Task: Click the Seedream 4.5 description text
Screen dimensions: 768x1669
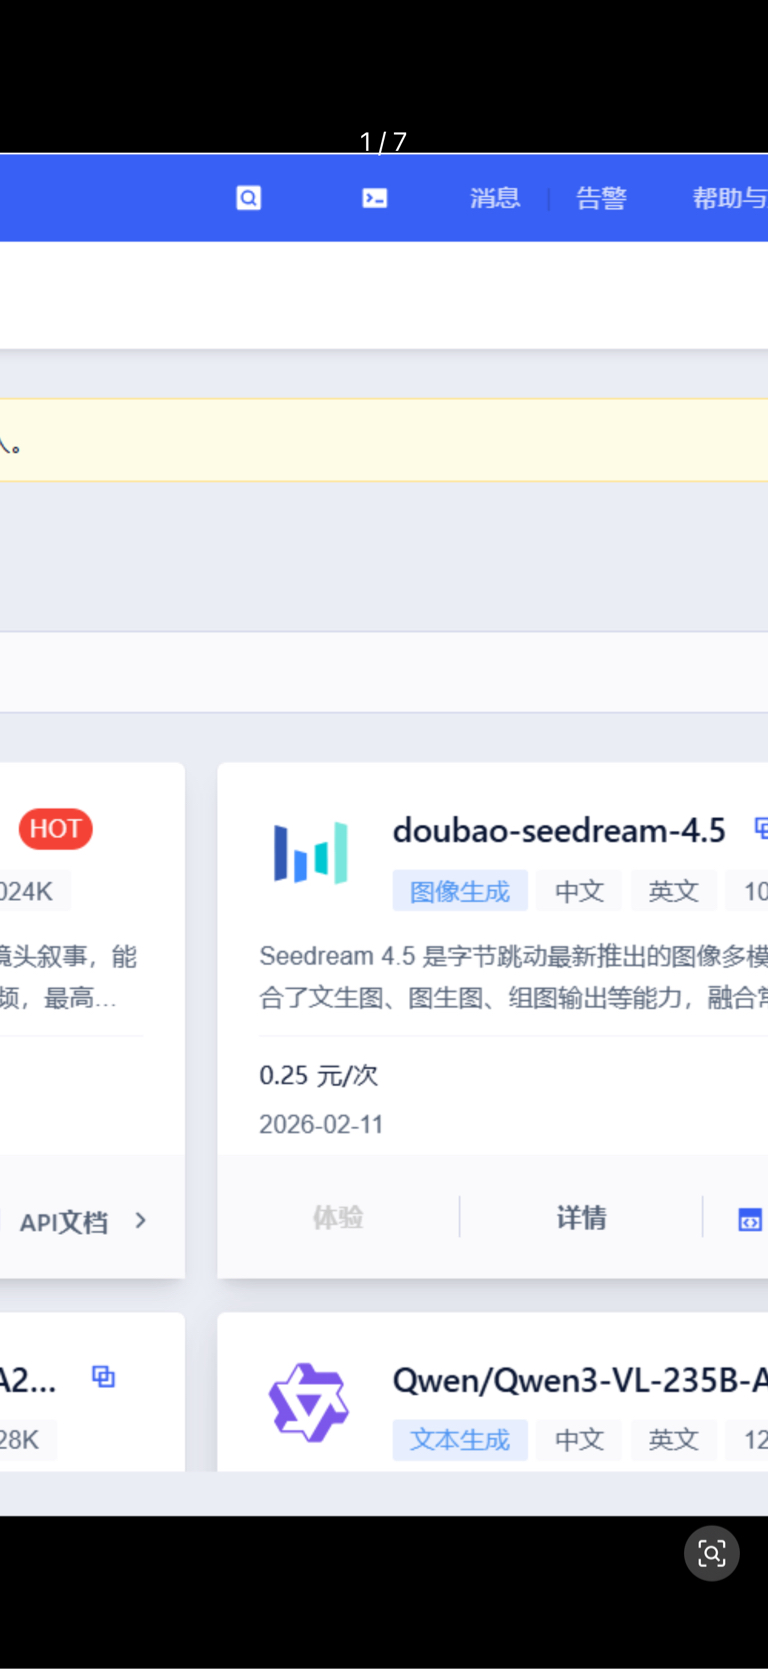Action: (x=513, y=977)
